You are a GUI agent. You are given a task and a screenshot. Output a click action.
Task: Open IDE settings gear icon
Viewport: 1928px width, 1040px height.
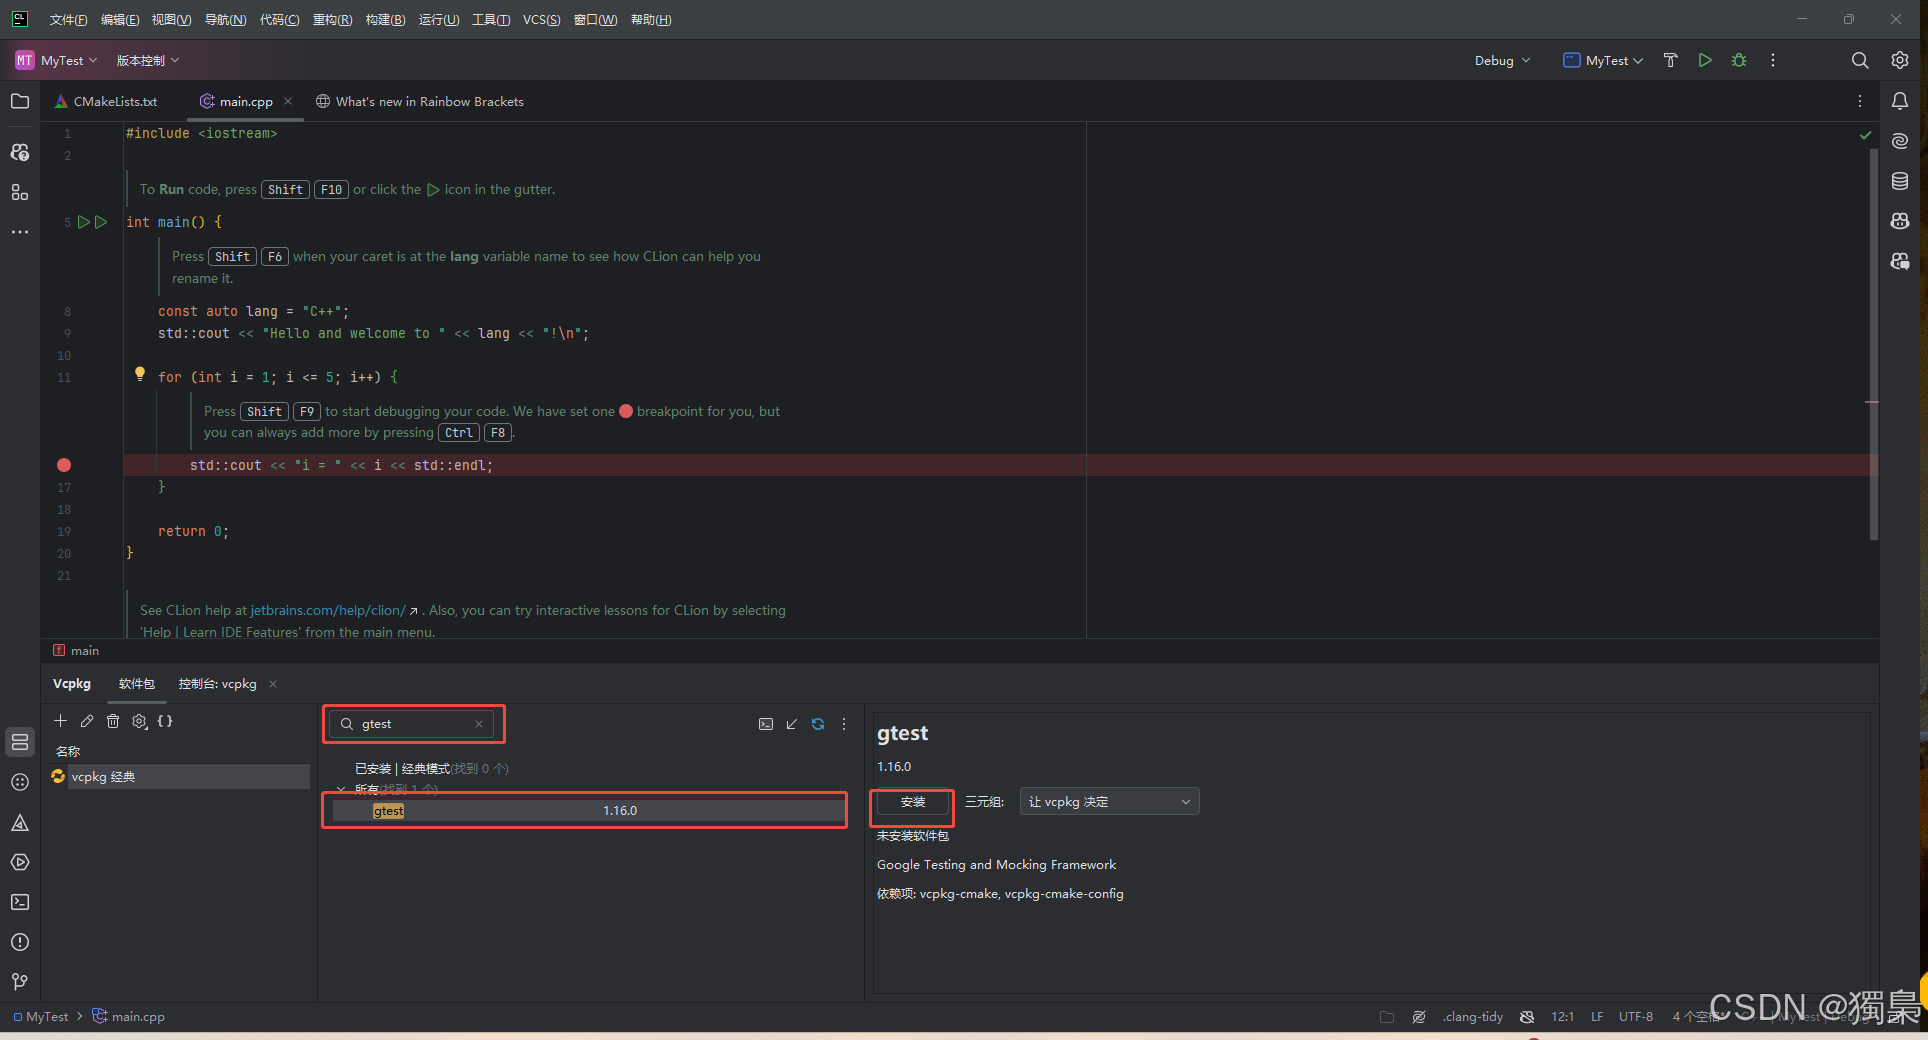coord(1900,60)
